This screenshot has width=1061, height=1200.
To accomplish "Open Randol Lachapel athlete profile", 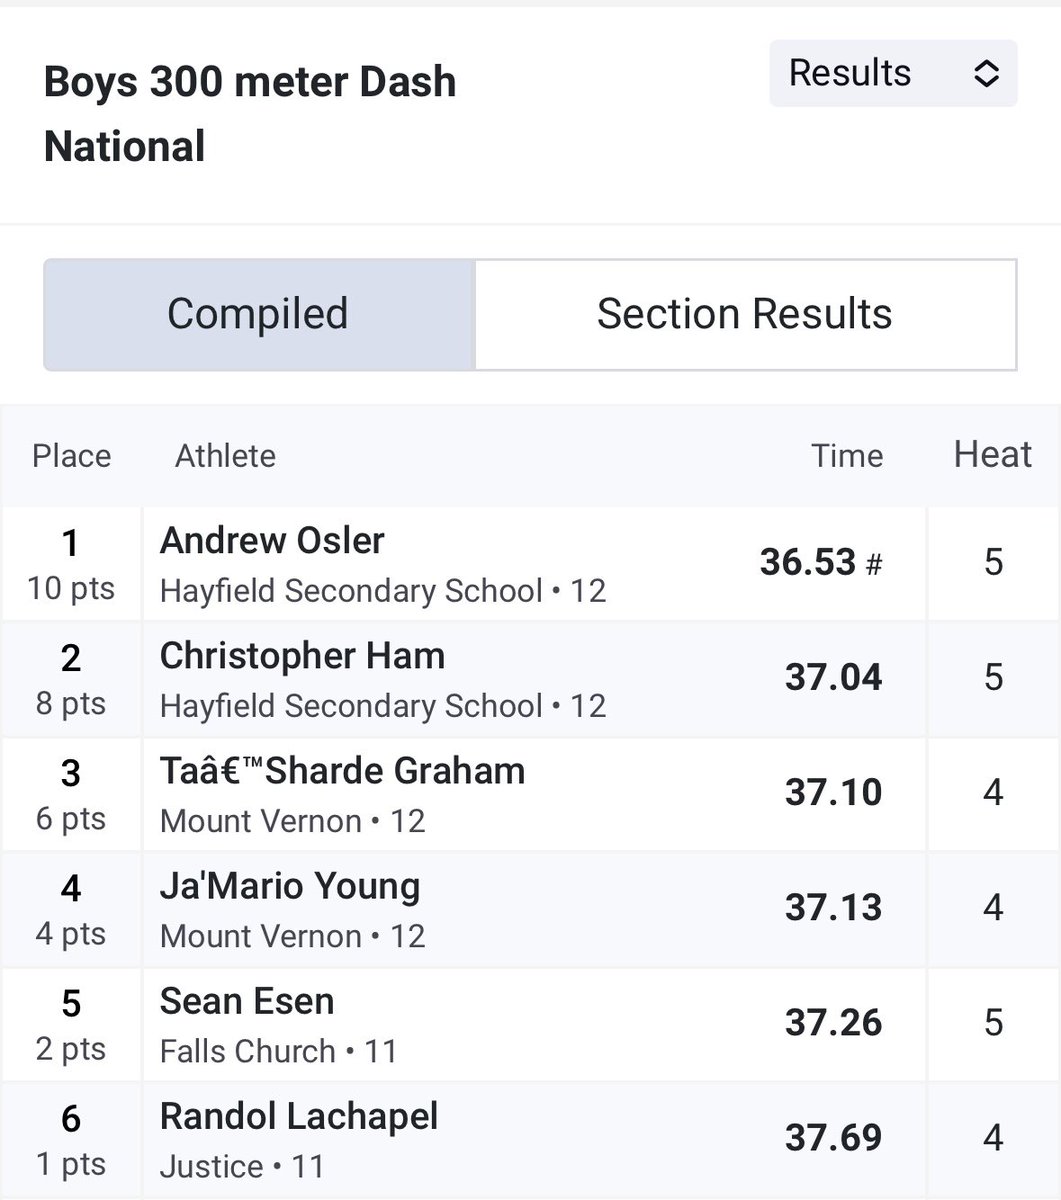I will [299, 1116].
